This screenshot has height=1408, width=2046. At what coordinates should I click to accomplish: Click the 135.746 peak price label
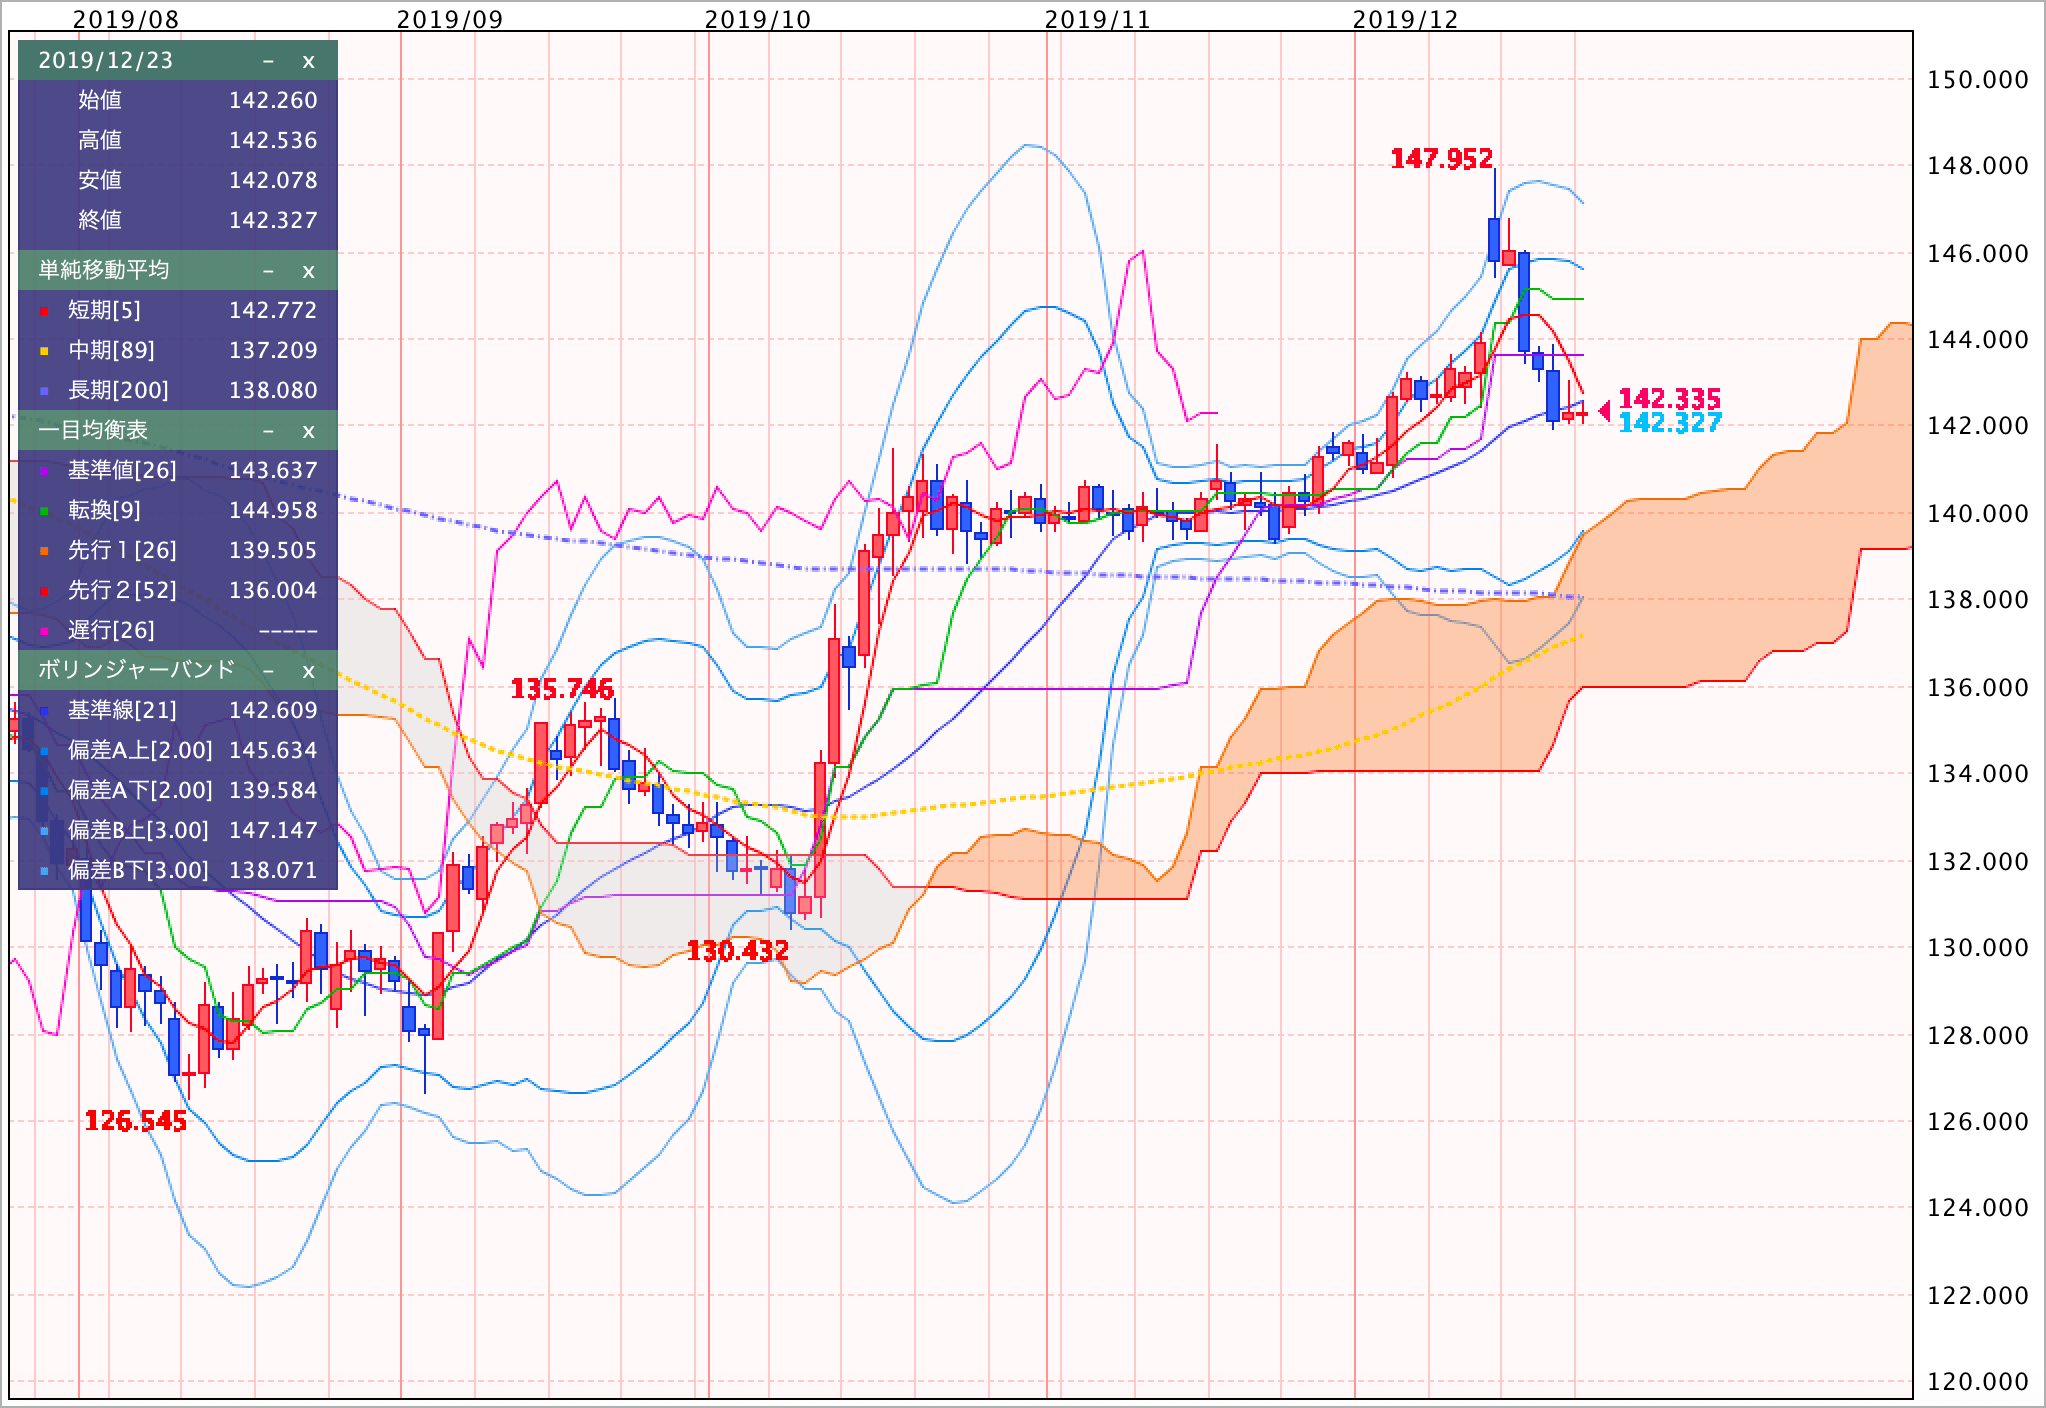click(562, 689)
